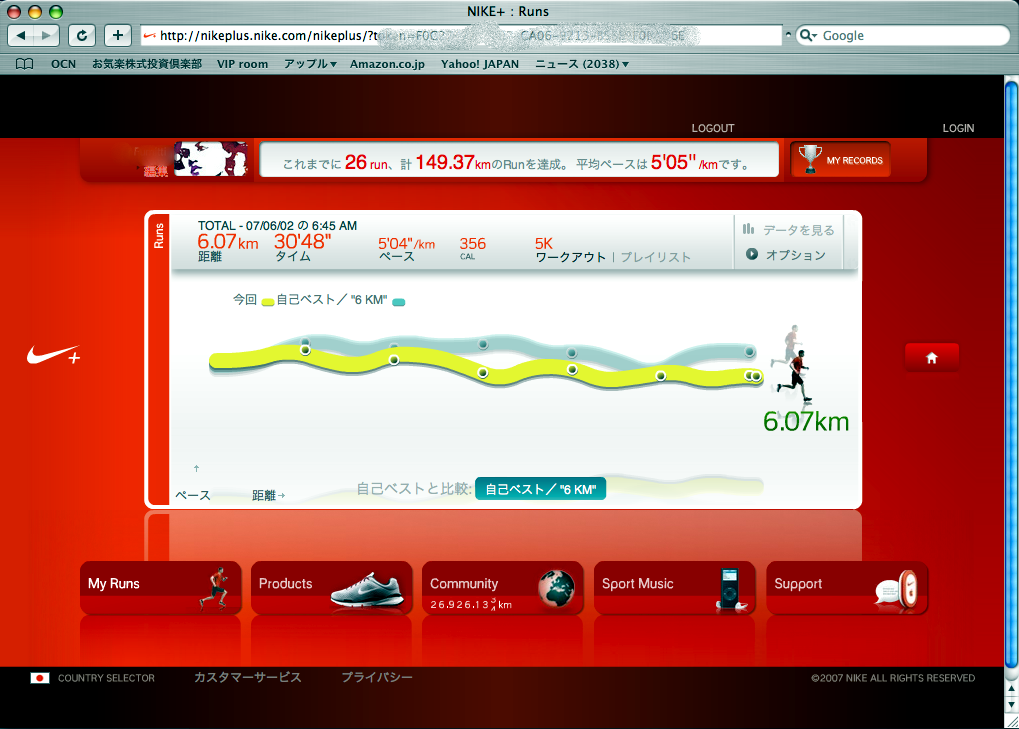This screenshot has height=729, width=1019.
Task: Add a bookmark with the plus button
Action: point(118,35)
